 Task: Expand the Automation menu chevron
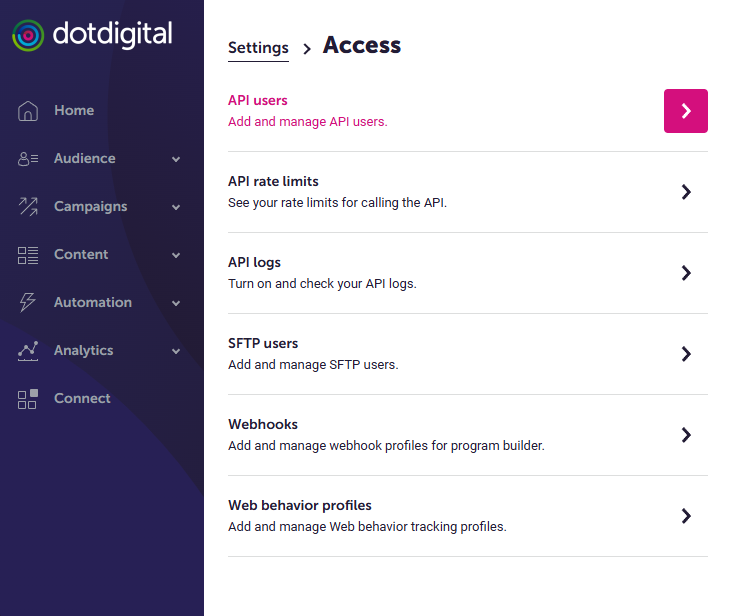(x=176, y=303)
